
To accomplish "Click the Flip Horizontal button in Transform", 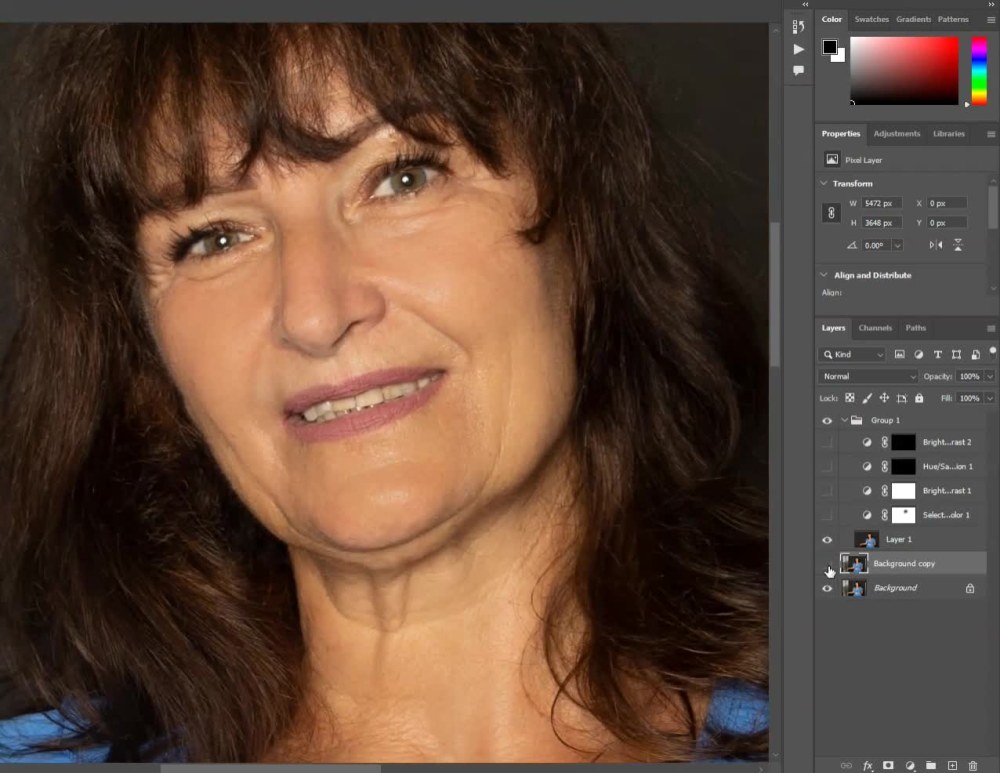I will tap(937, 245).
